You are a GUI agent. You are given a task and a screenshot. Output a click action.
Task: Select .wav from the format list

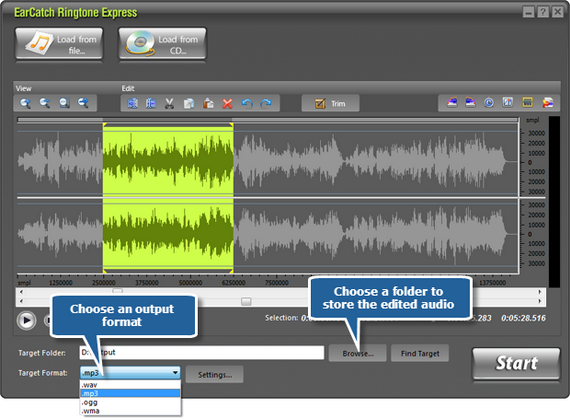(130, 385)
